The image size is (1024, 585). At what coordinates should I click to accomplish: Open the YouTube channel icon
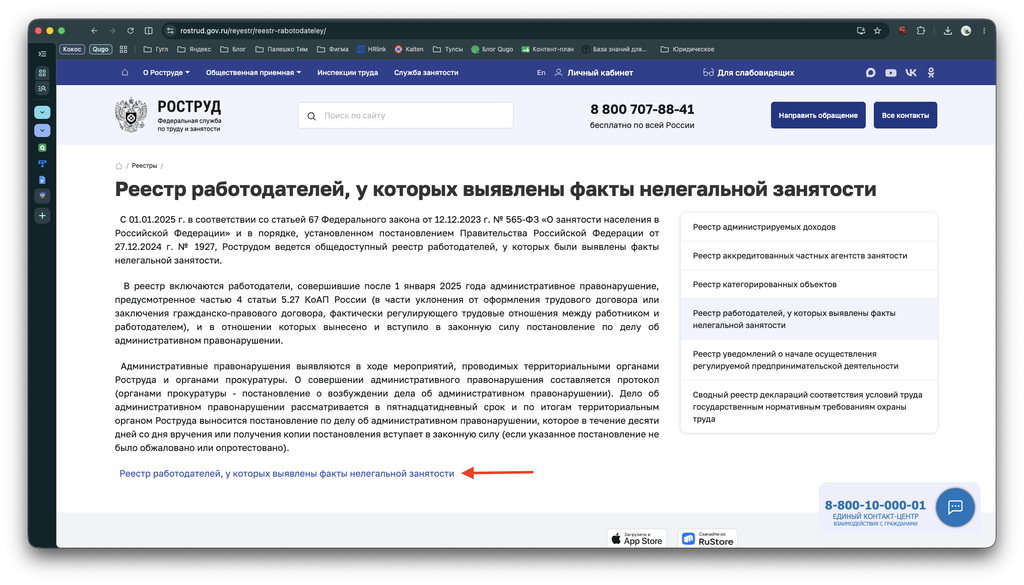891,72
